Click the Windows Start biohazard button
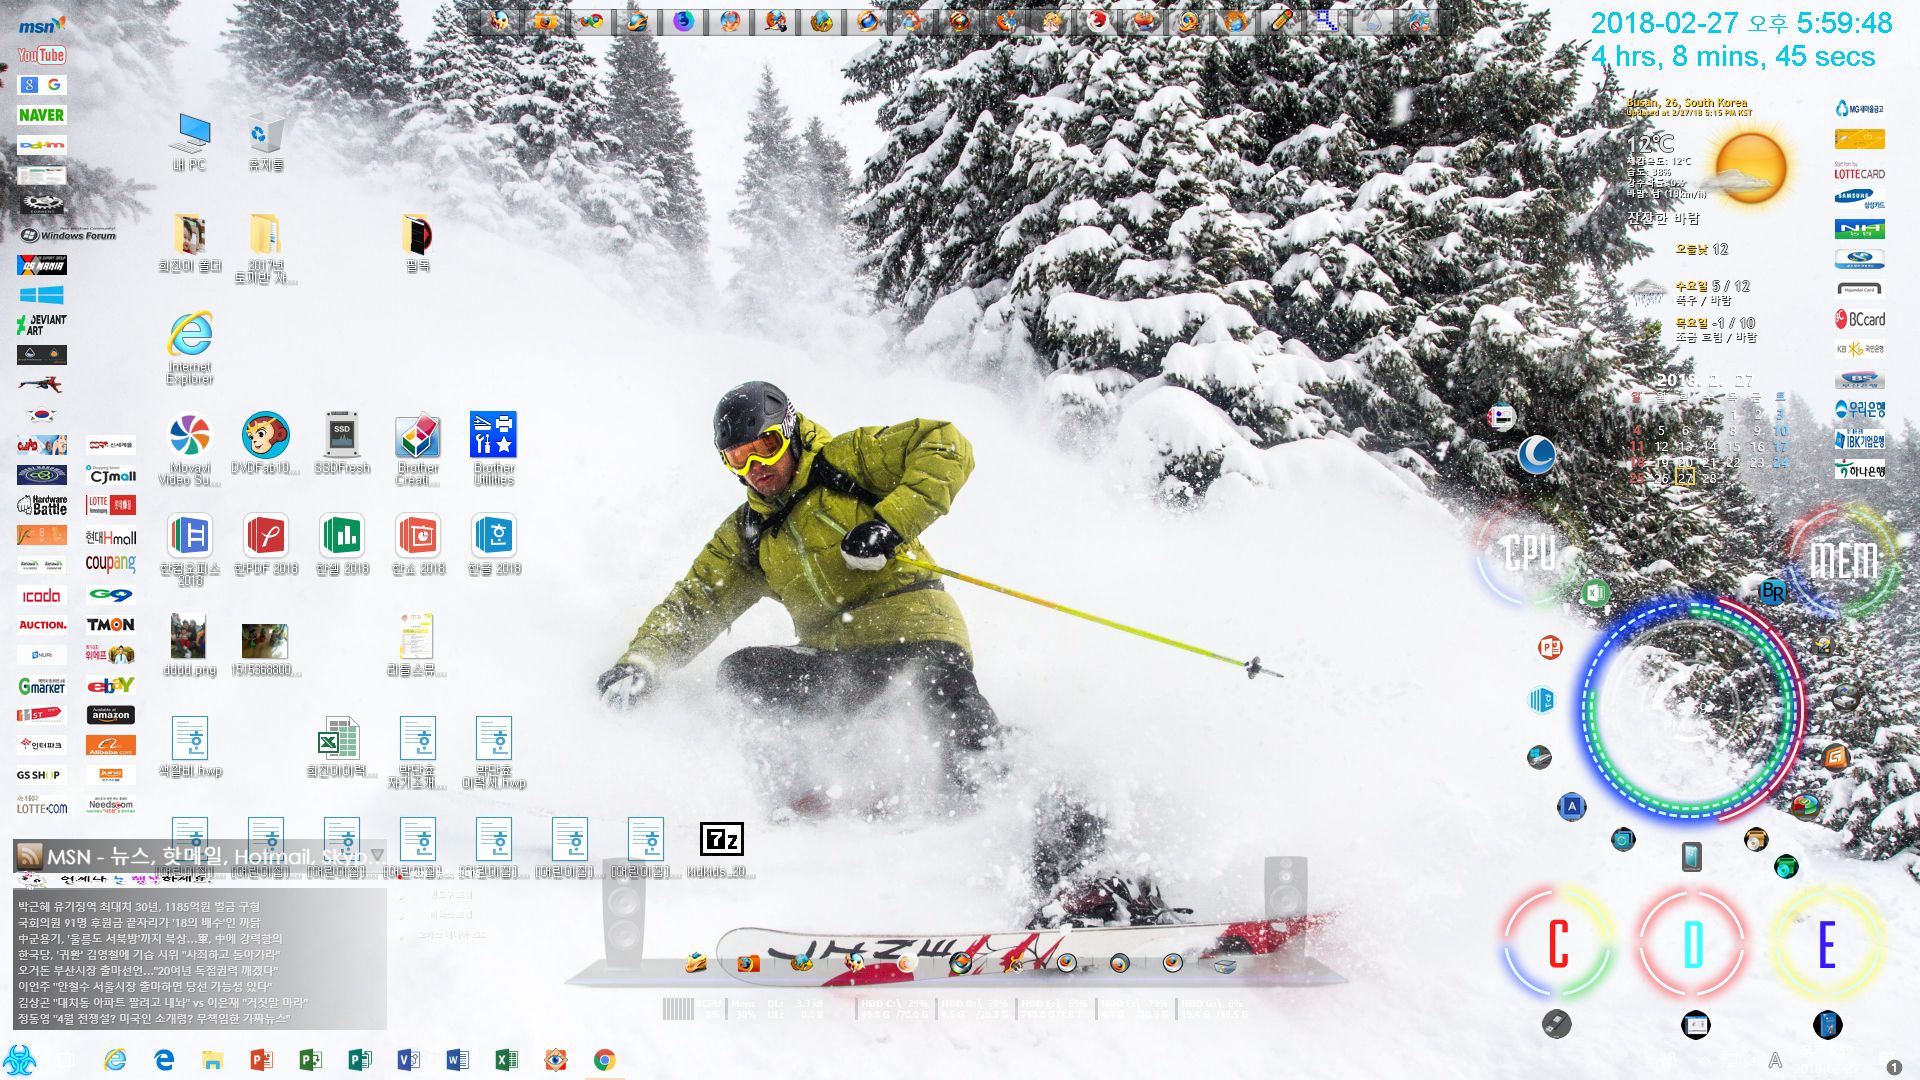The image size is (1920, 1080). pos(19,1060)
